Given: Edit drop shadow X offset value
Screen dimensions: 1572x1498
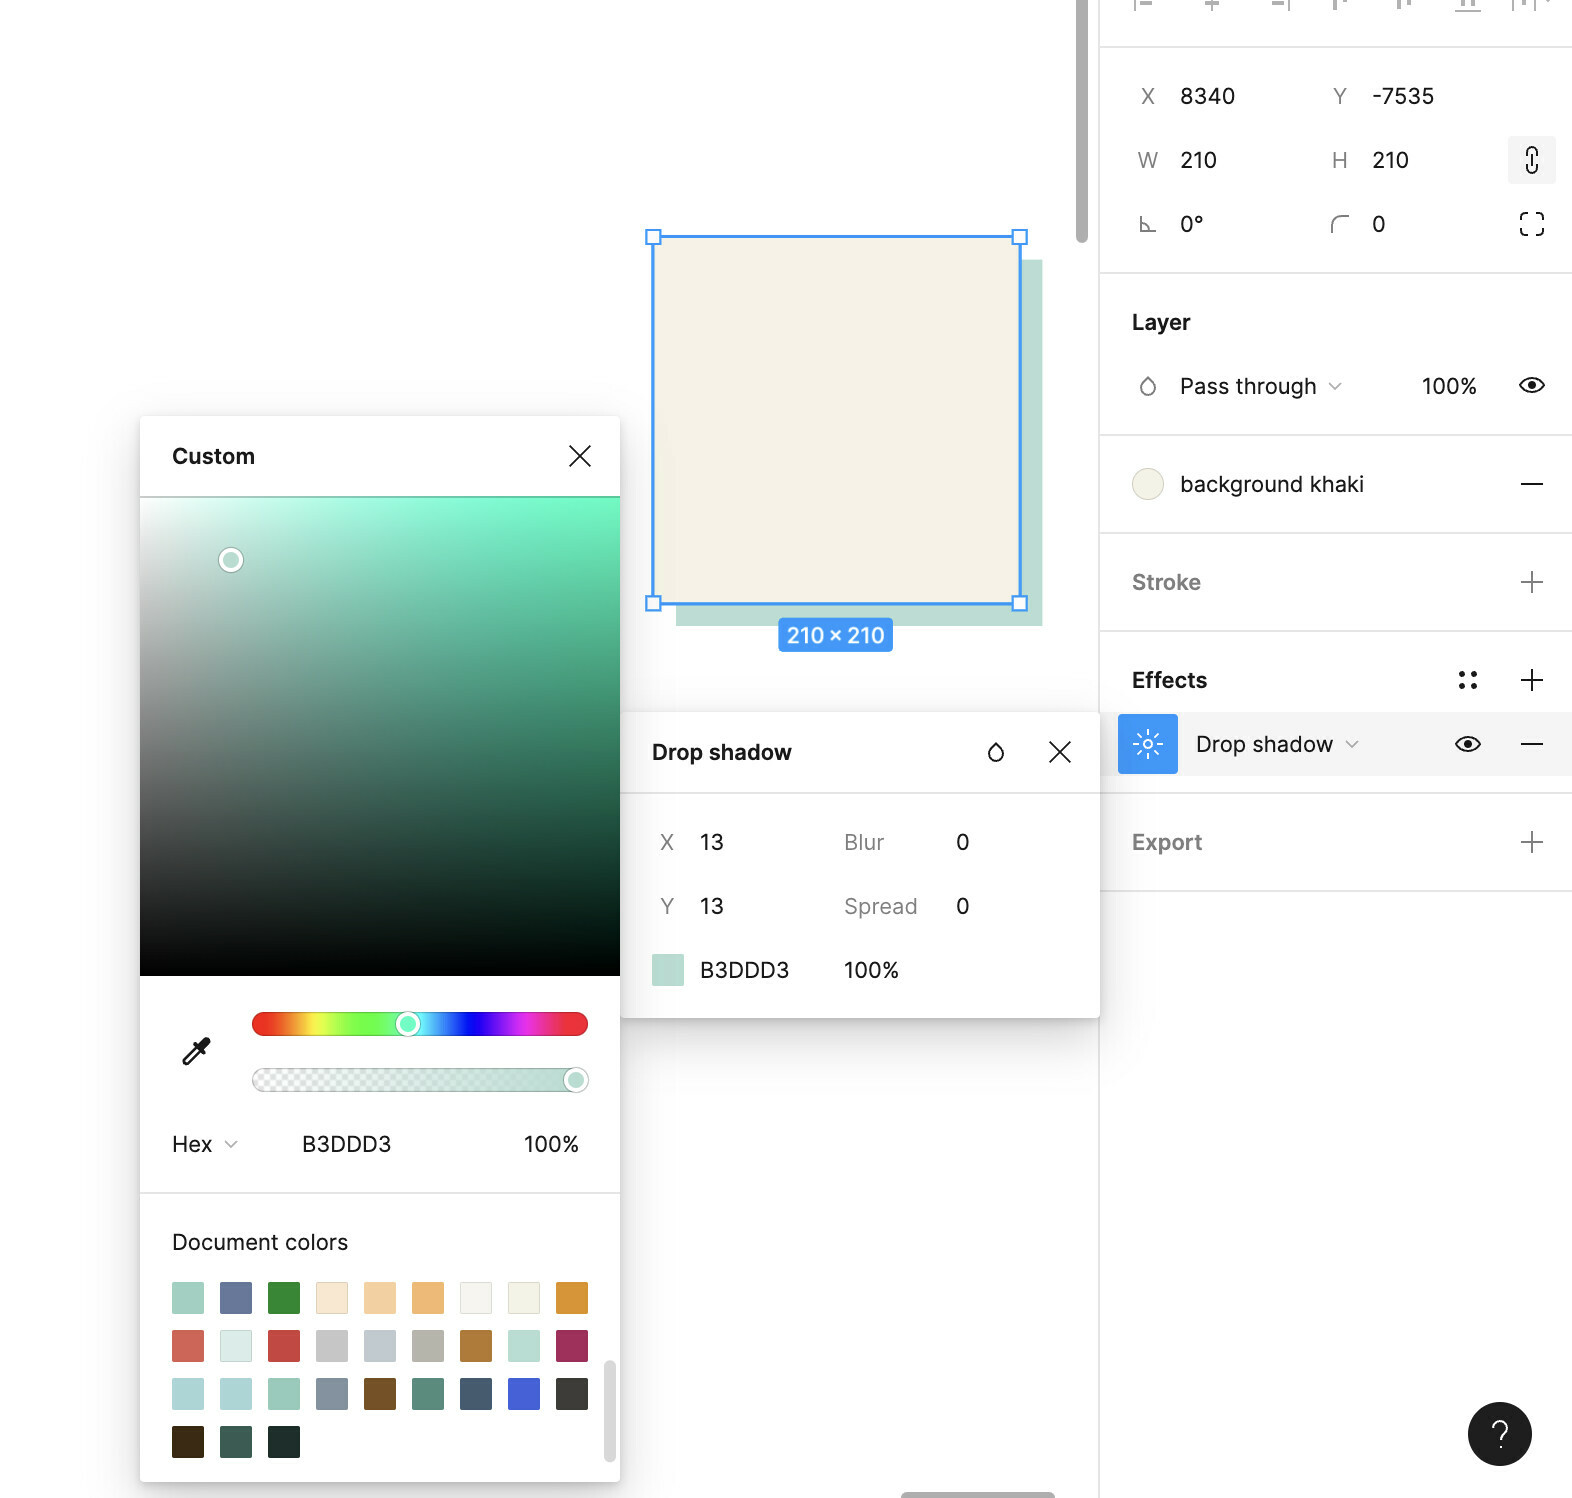Looking at the screenshot, I should [x=712, y=842].
